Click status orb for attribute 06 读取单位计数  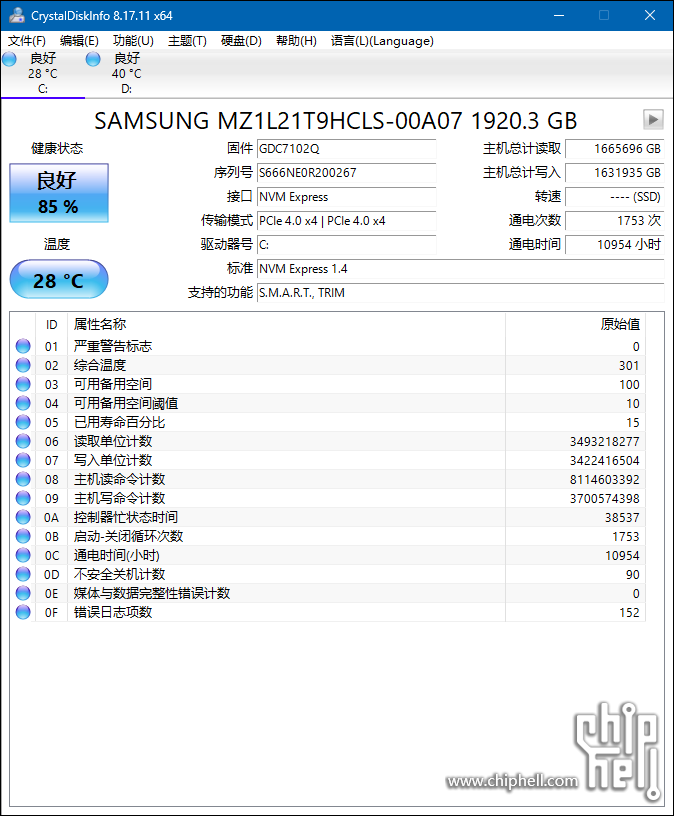(x=23, y=441)
